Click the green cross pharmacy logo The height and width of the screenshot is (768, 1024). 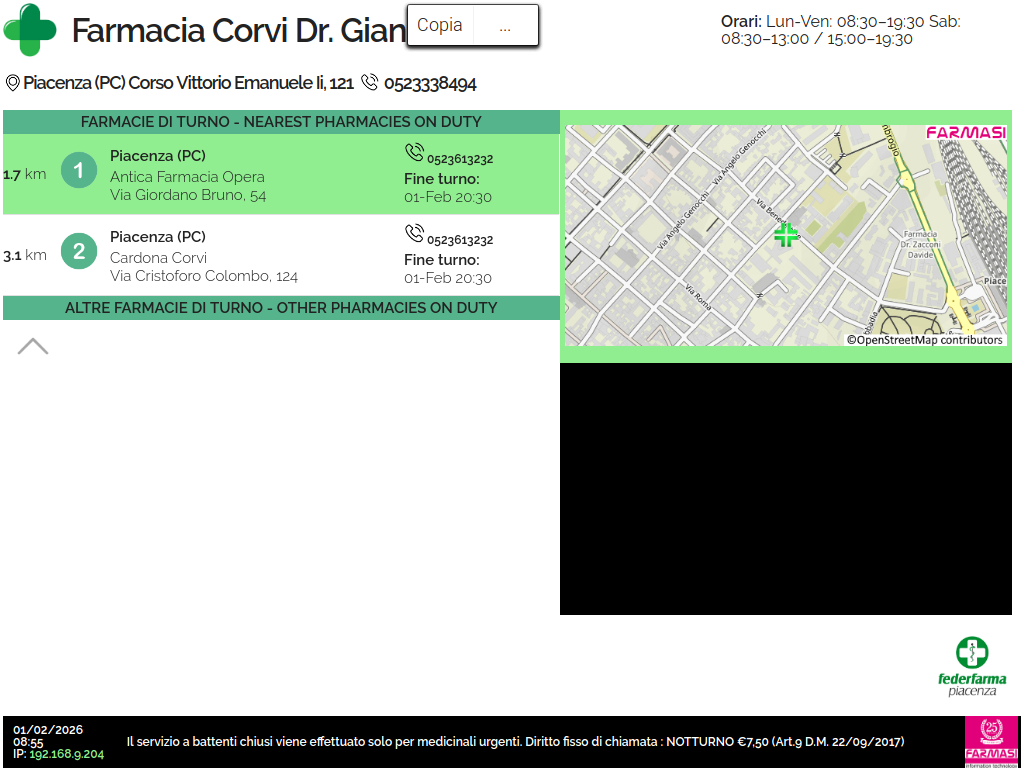click(x=30, y=30)
